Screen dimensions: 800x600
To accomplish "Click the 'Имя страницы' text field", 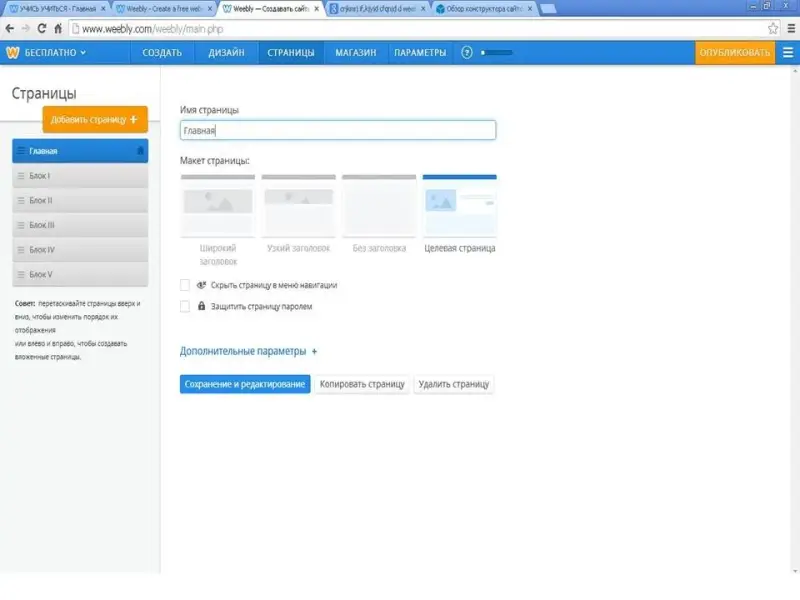I will 337,130.
